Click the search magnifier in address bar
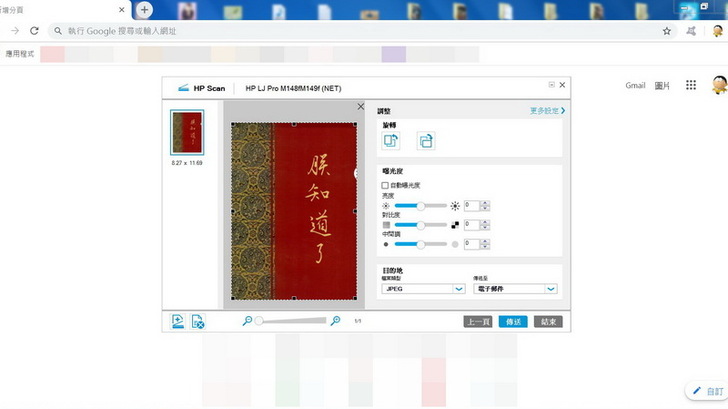The image size is (728, 409). tap(58, 31)
